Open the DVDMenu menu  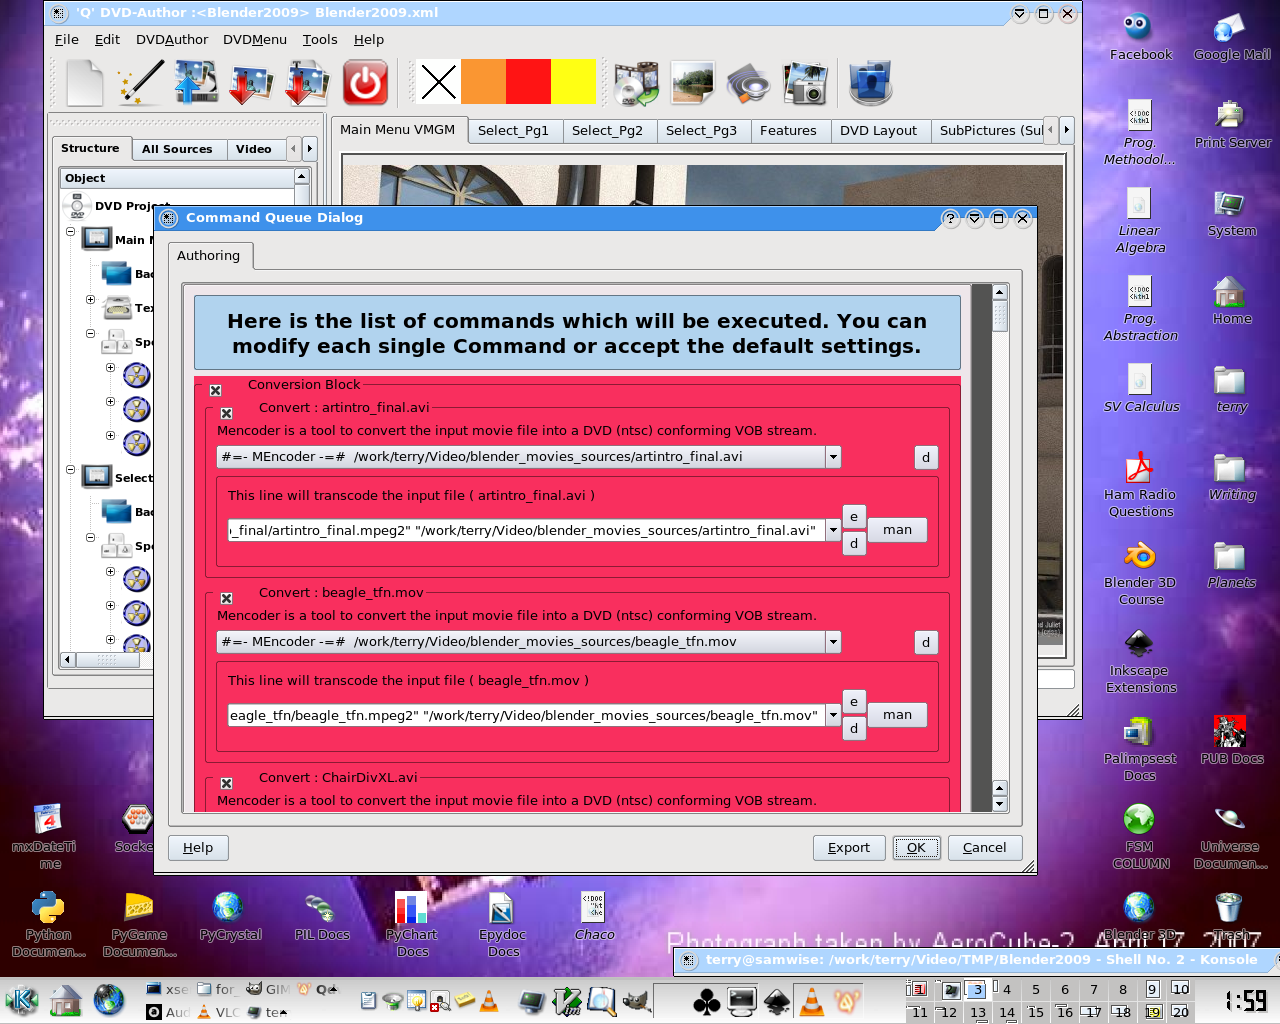coord(254,39)
